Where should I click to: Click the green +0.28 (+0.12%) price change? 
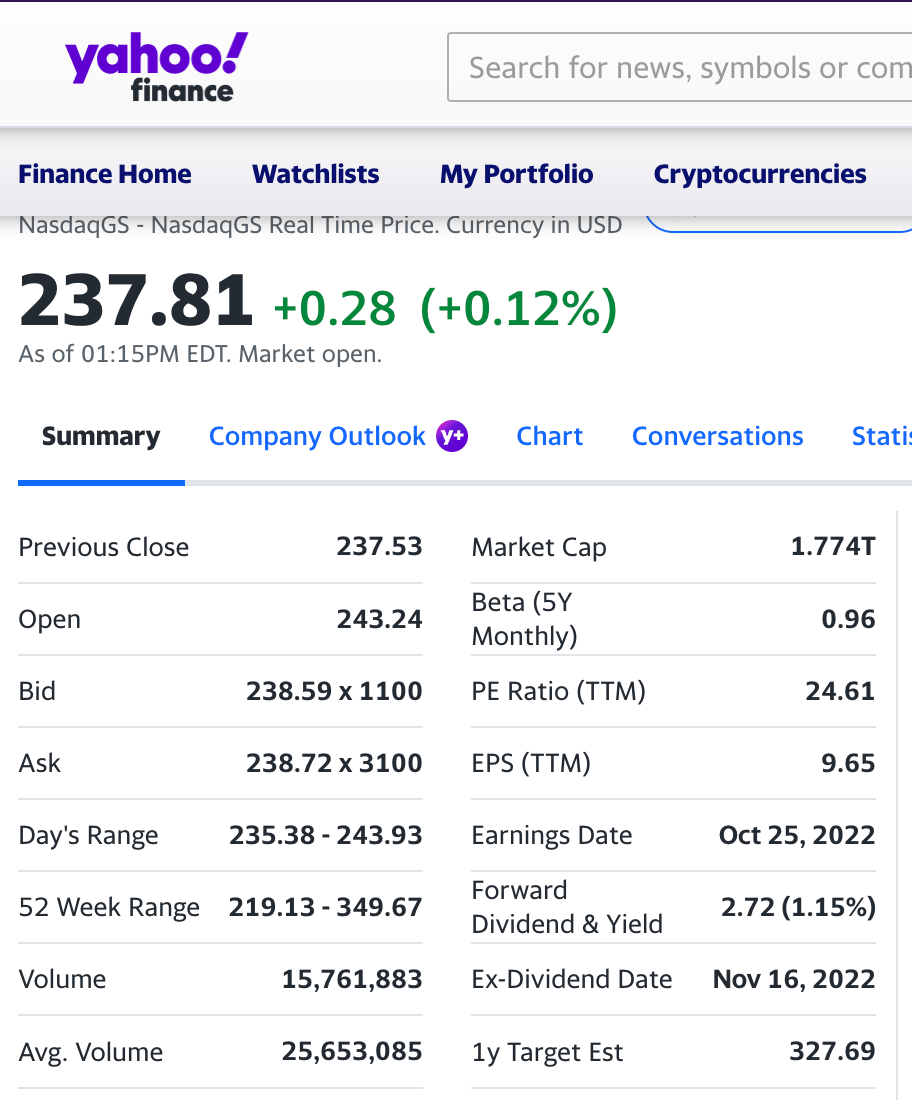pyautogui.click(x=445, y=308)
